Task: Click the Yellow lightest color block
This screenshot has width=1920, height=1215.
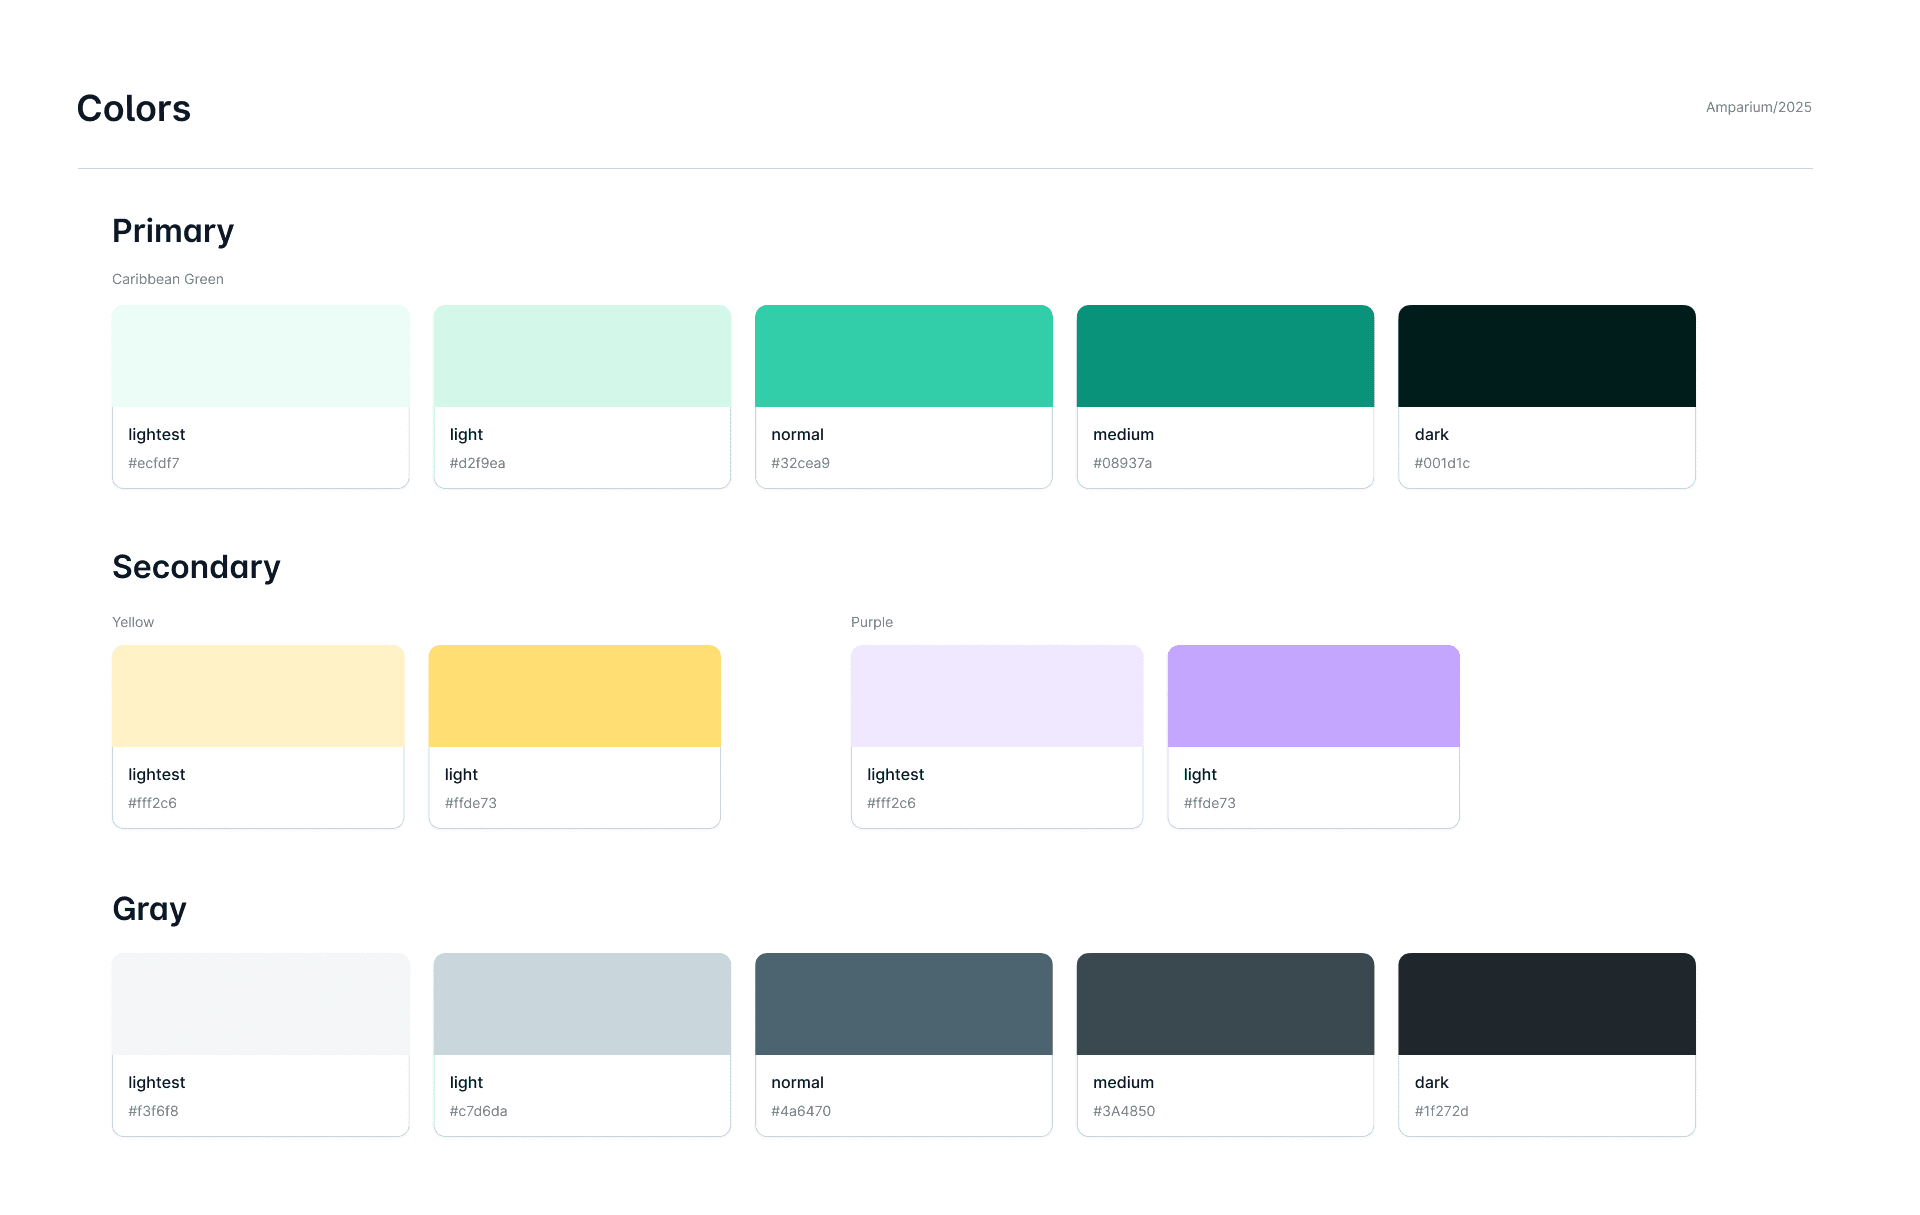Action: 258,697
